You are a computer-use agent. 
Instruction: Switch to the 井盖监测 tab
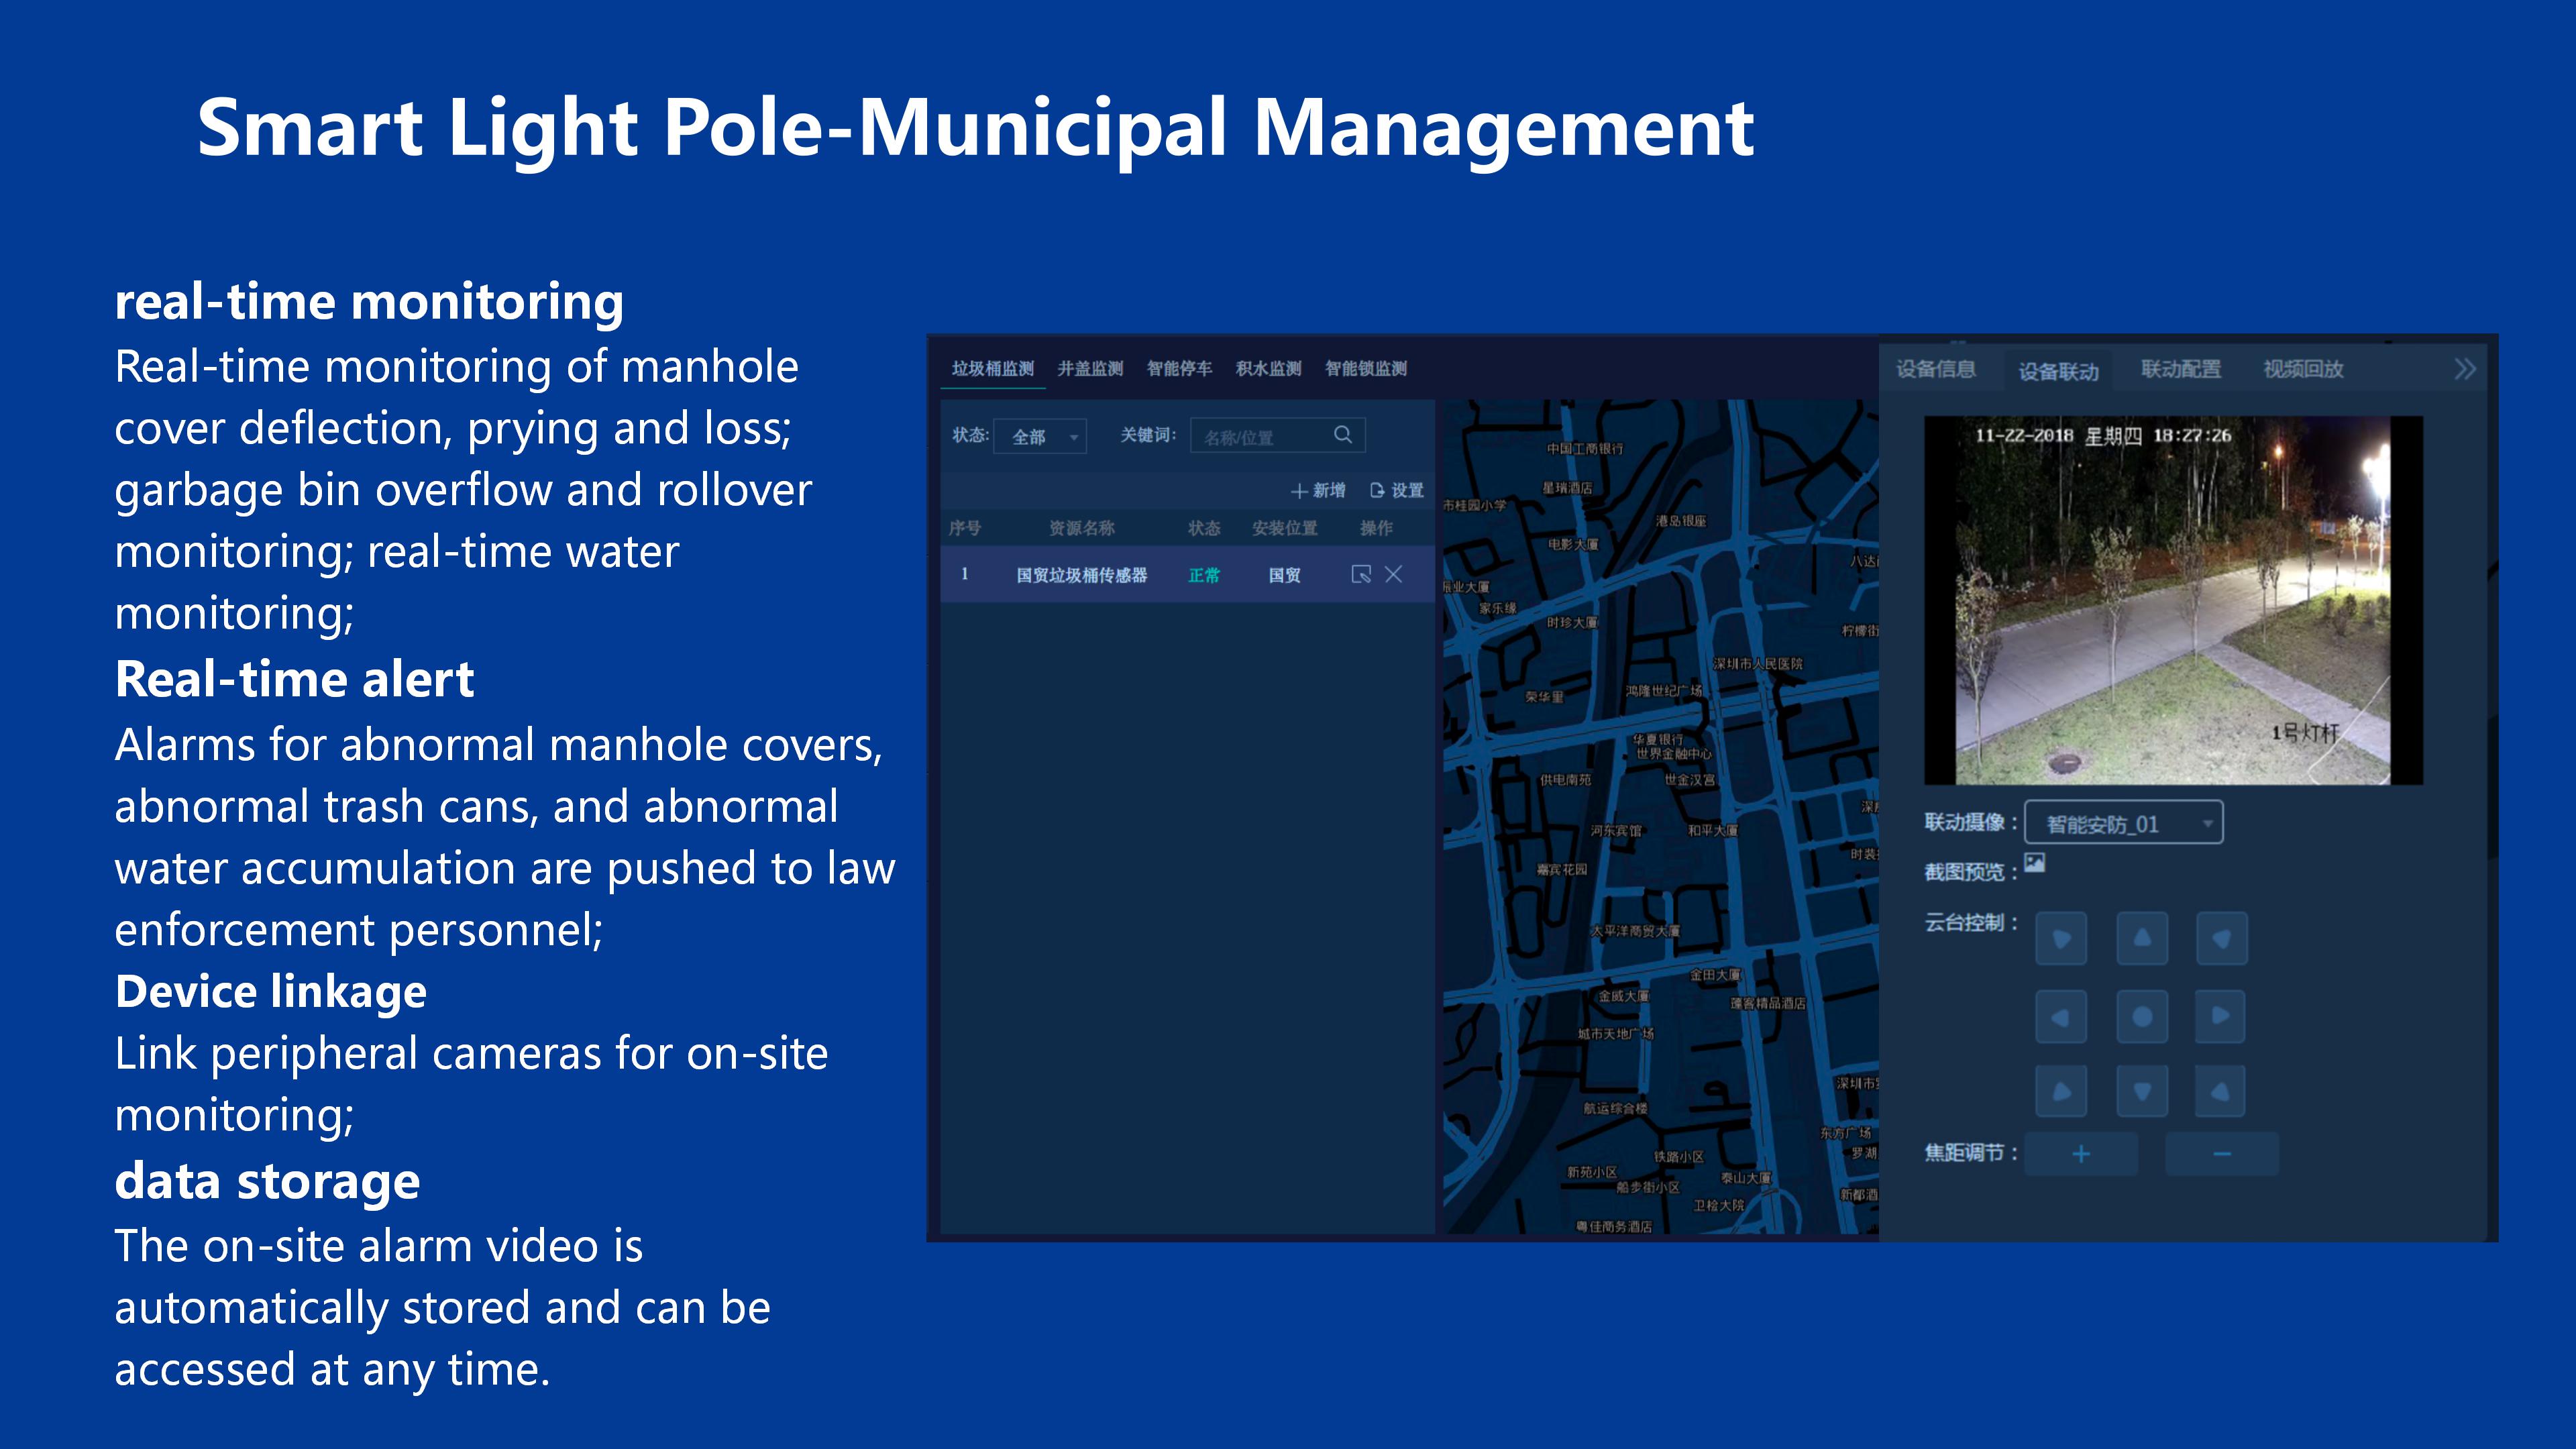coord(1090,369)
